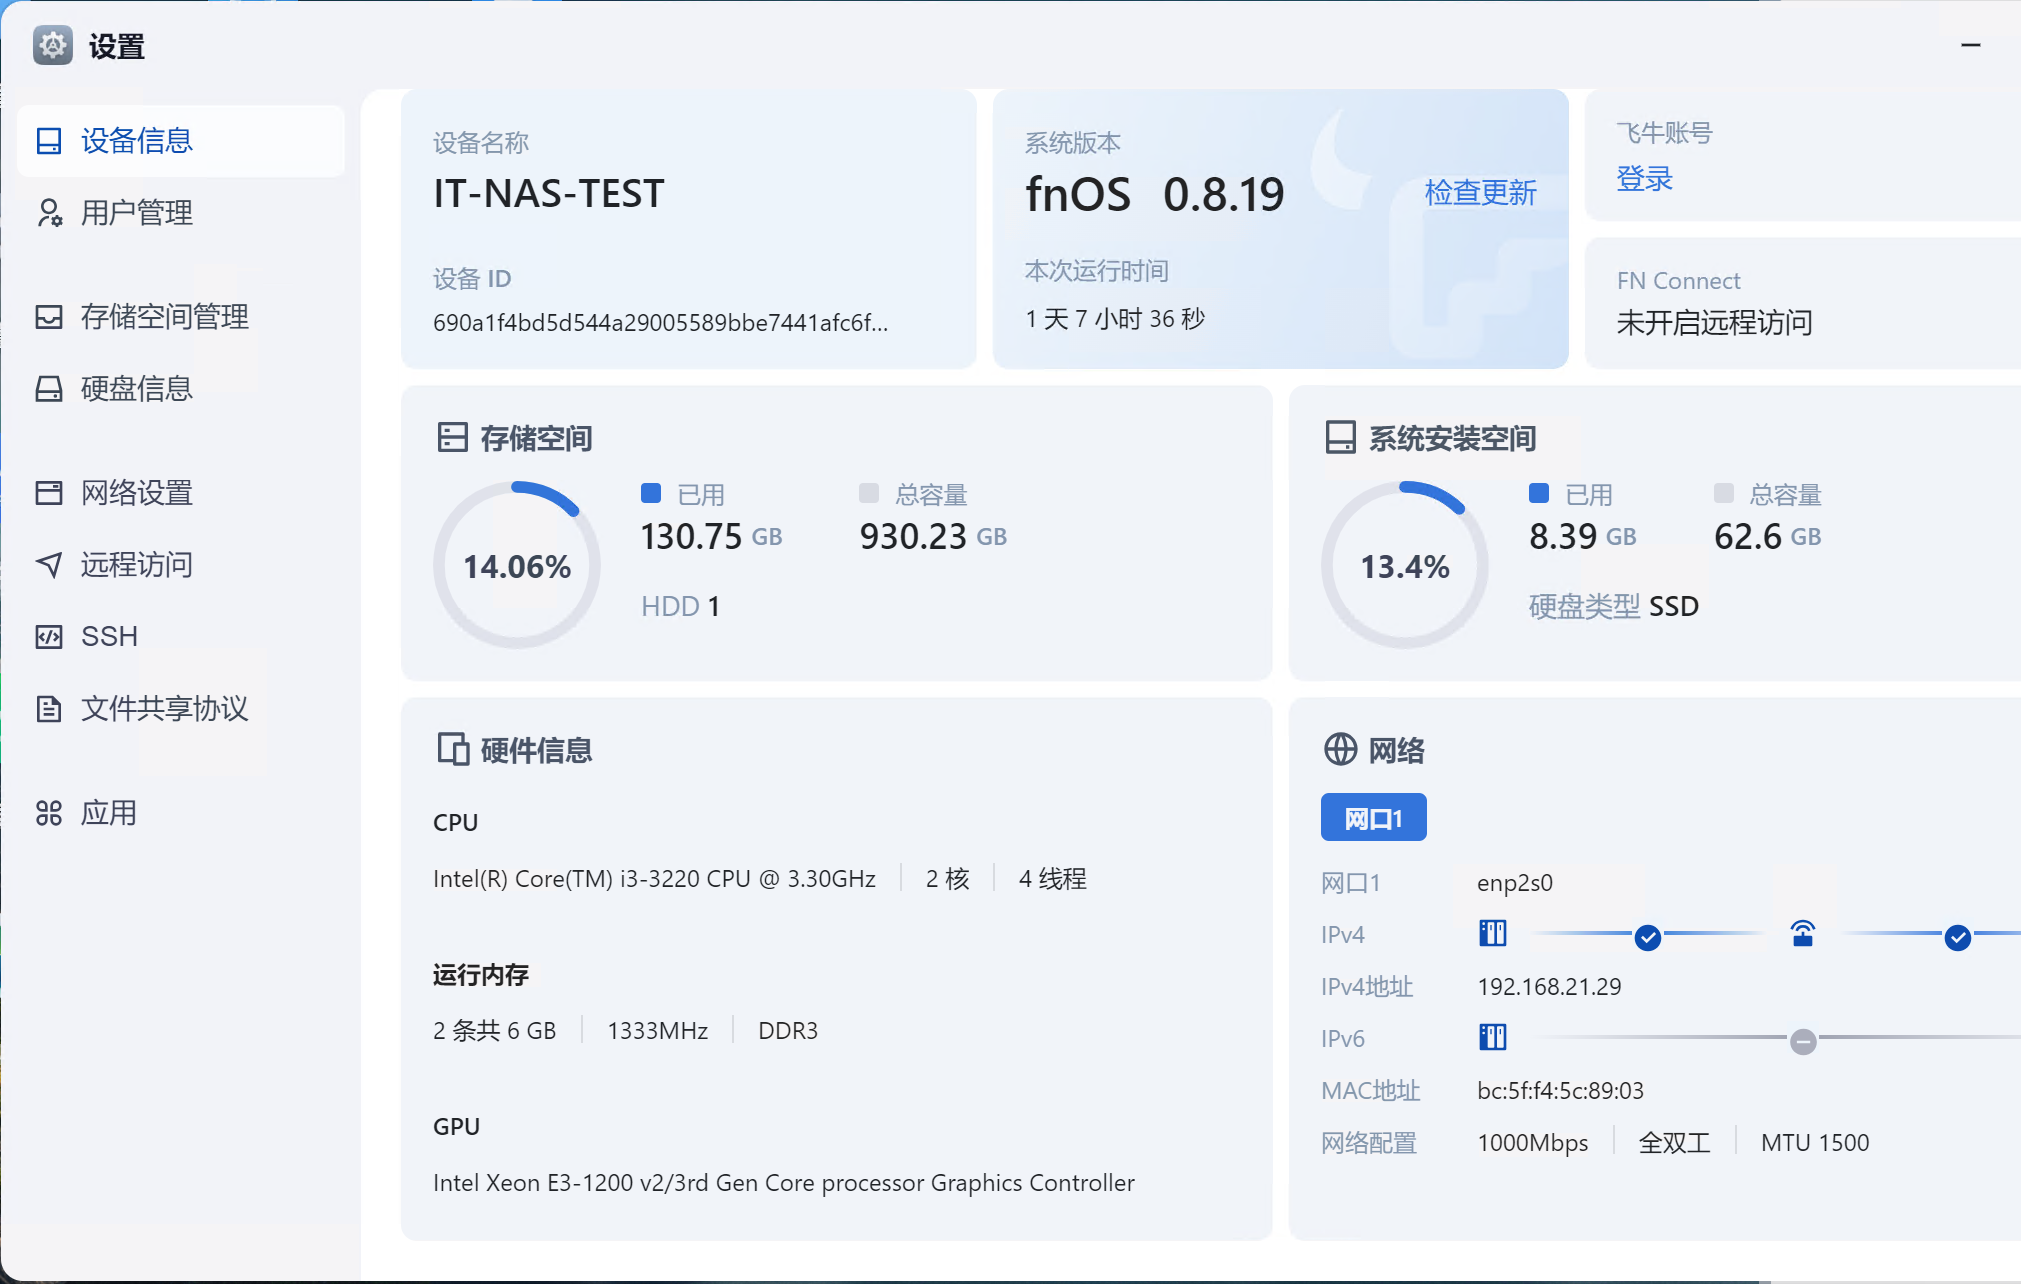Select 文件共享协议 in sidebar
Viewport: 2021px width, 1284px height.
click(181, 709)
